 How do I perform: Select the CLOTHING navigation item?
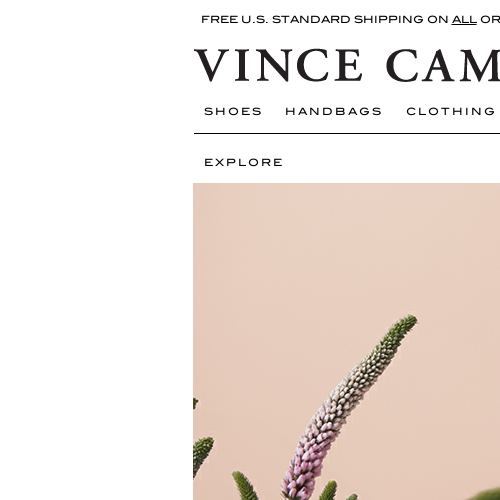[x=450, y=111]
